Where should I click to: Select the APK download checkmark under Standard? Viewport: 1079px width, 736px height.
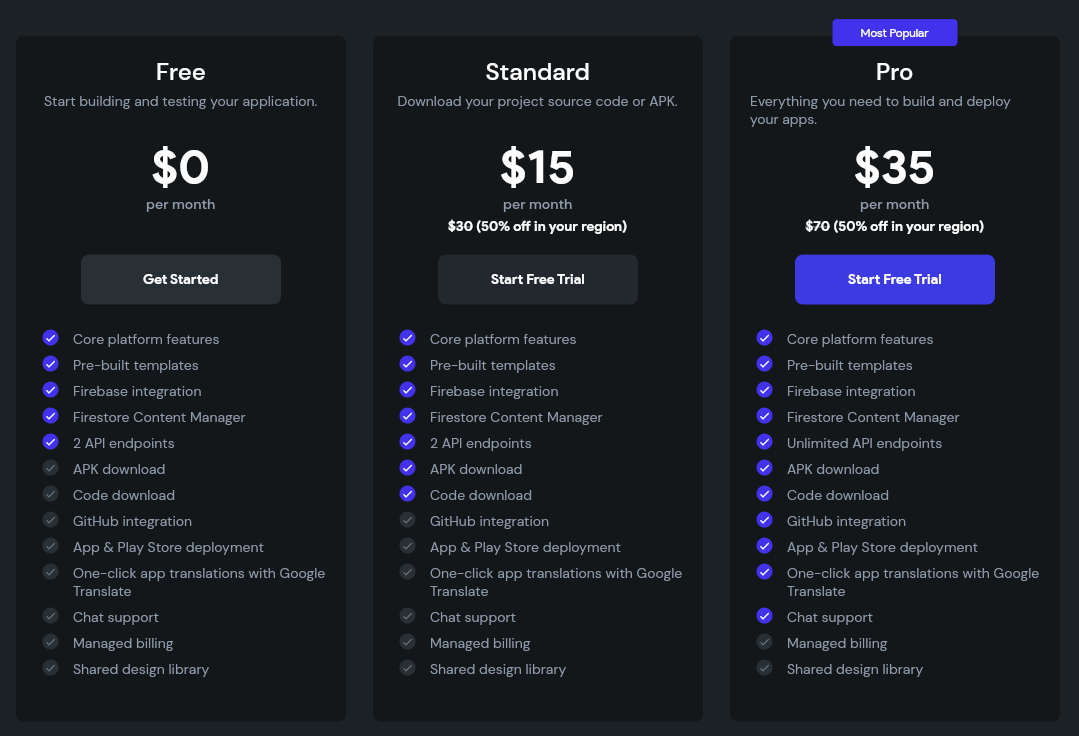pos(408,468)
